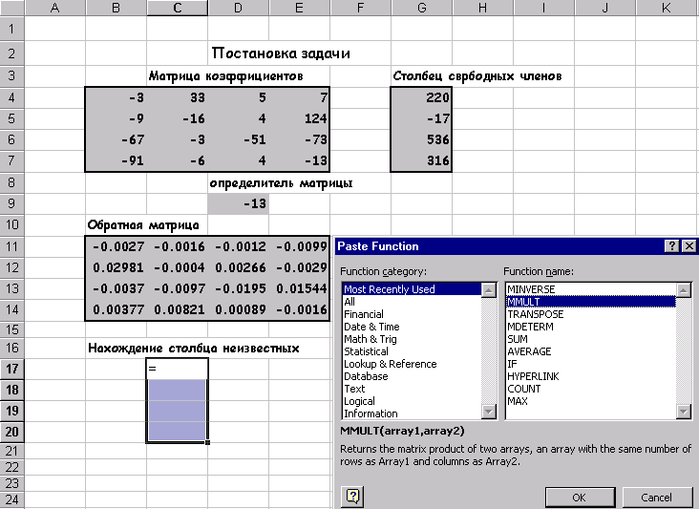This screenshot has width=699, height=509.
Task: Click the Cancel button
Action: [656, 497]
